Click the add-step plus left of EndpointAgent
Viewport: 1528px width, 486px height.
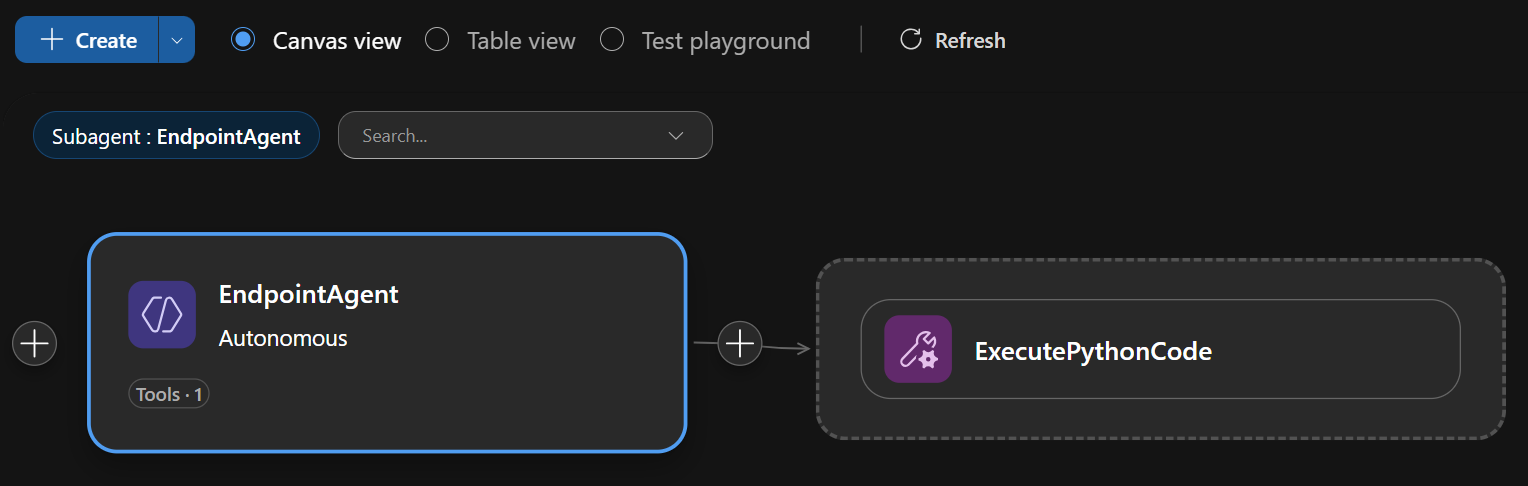point(35,343)
